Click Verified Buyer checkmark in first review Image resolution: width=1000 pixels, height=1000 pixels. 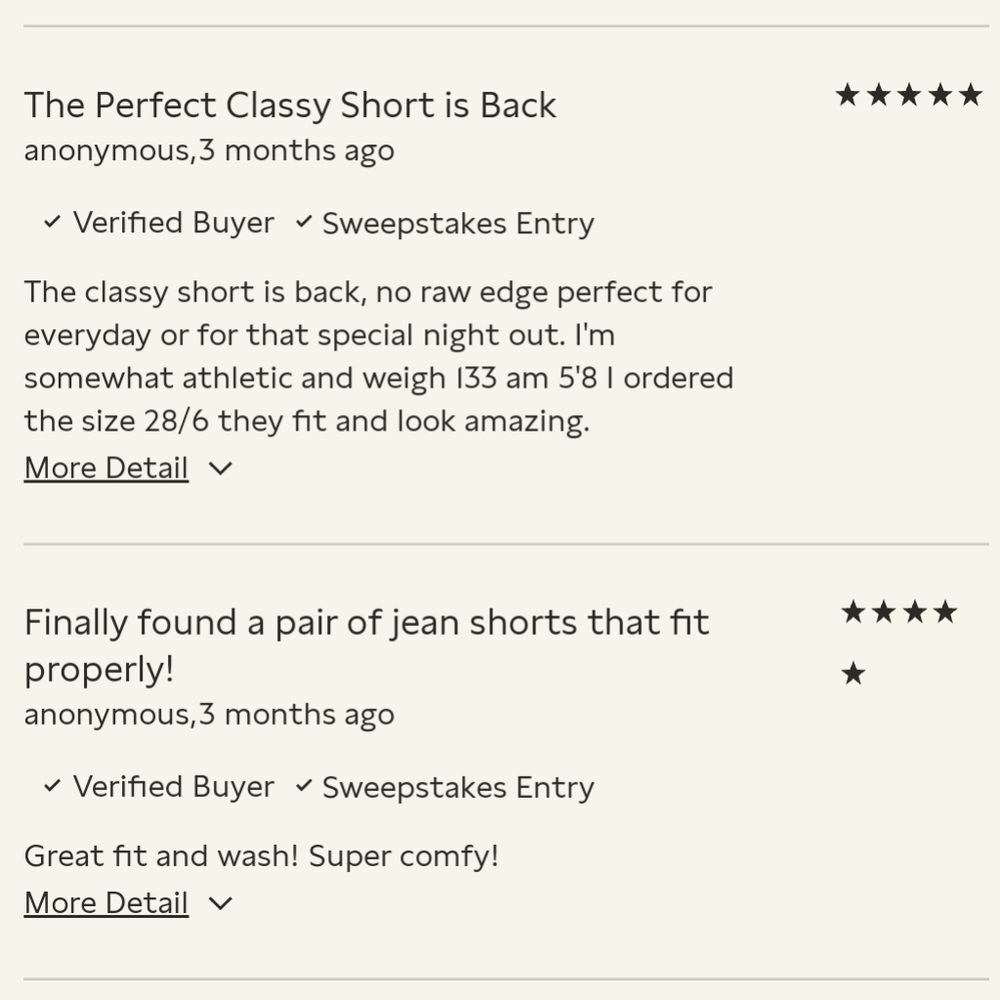(x=52, y=222)
